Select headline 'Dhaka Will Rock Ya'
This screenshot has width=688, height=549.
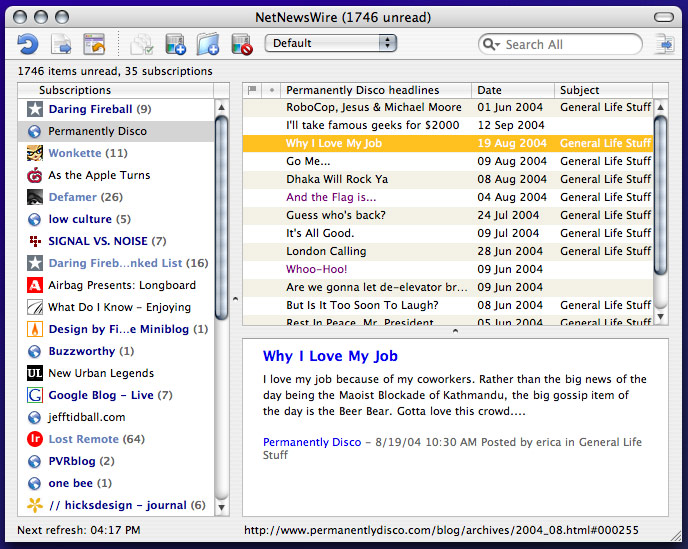click(448, 179)
